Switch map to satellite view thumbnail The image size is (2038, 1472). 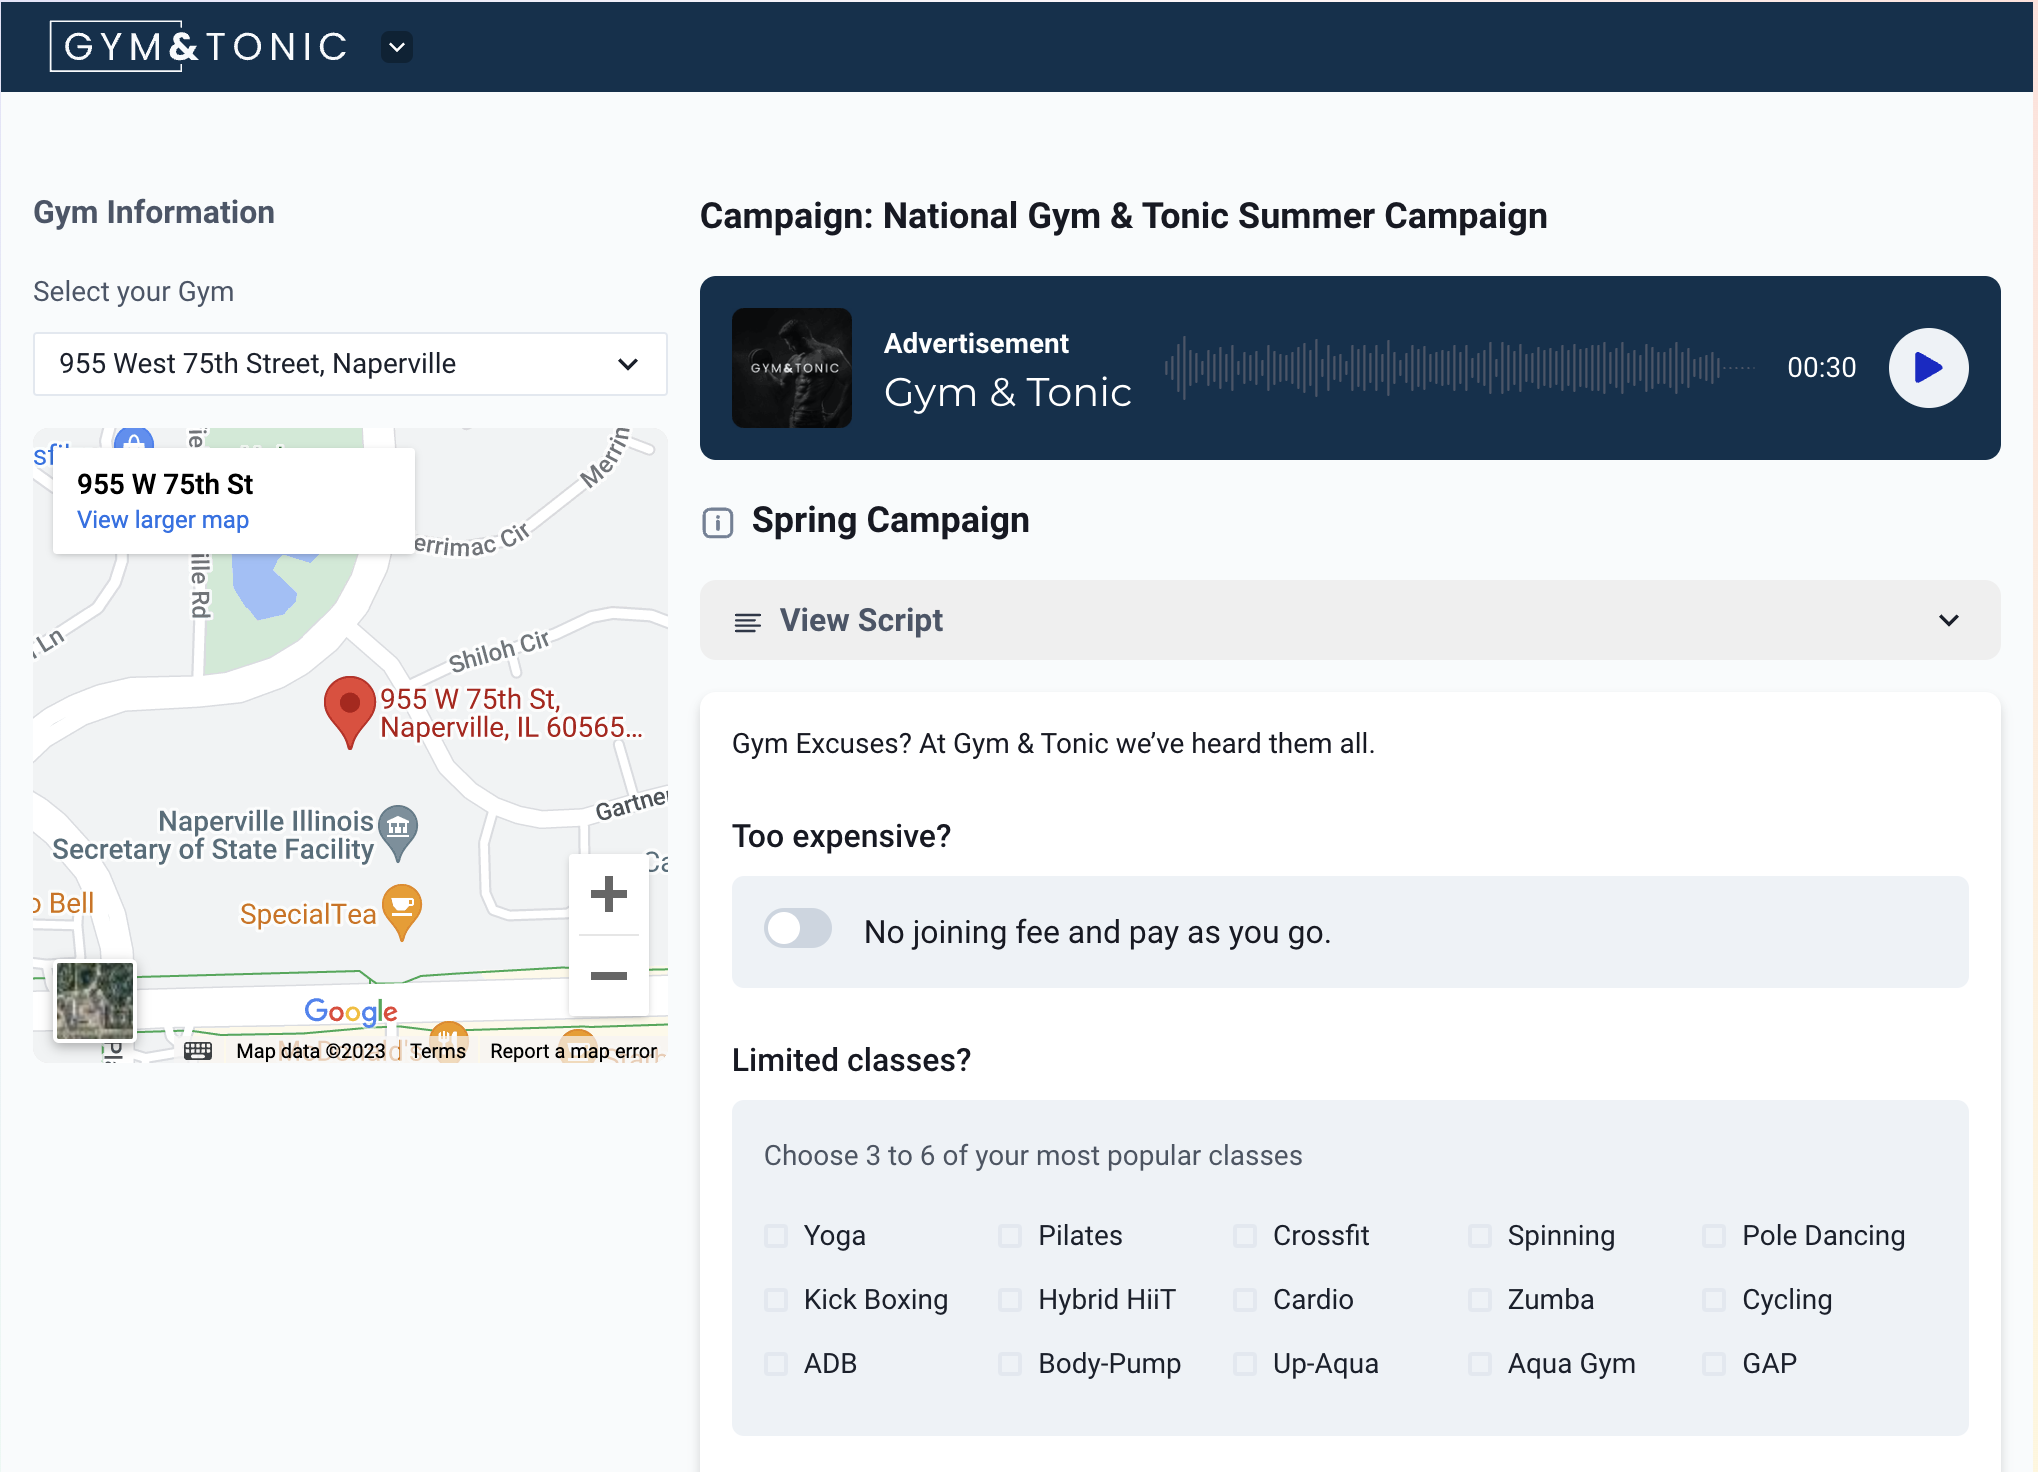pos(95,1000)
